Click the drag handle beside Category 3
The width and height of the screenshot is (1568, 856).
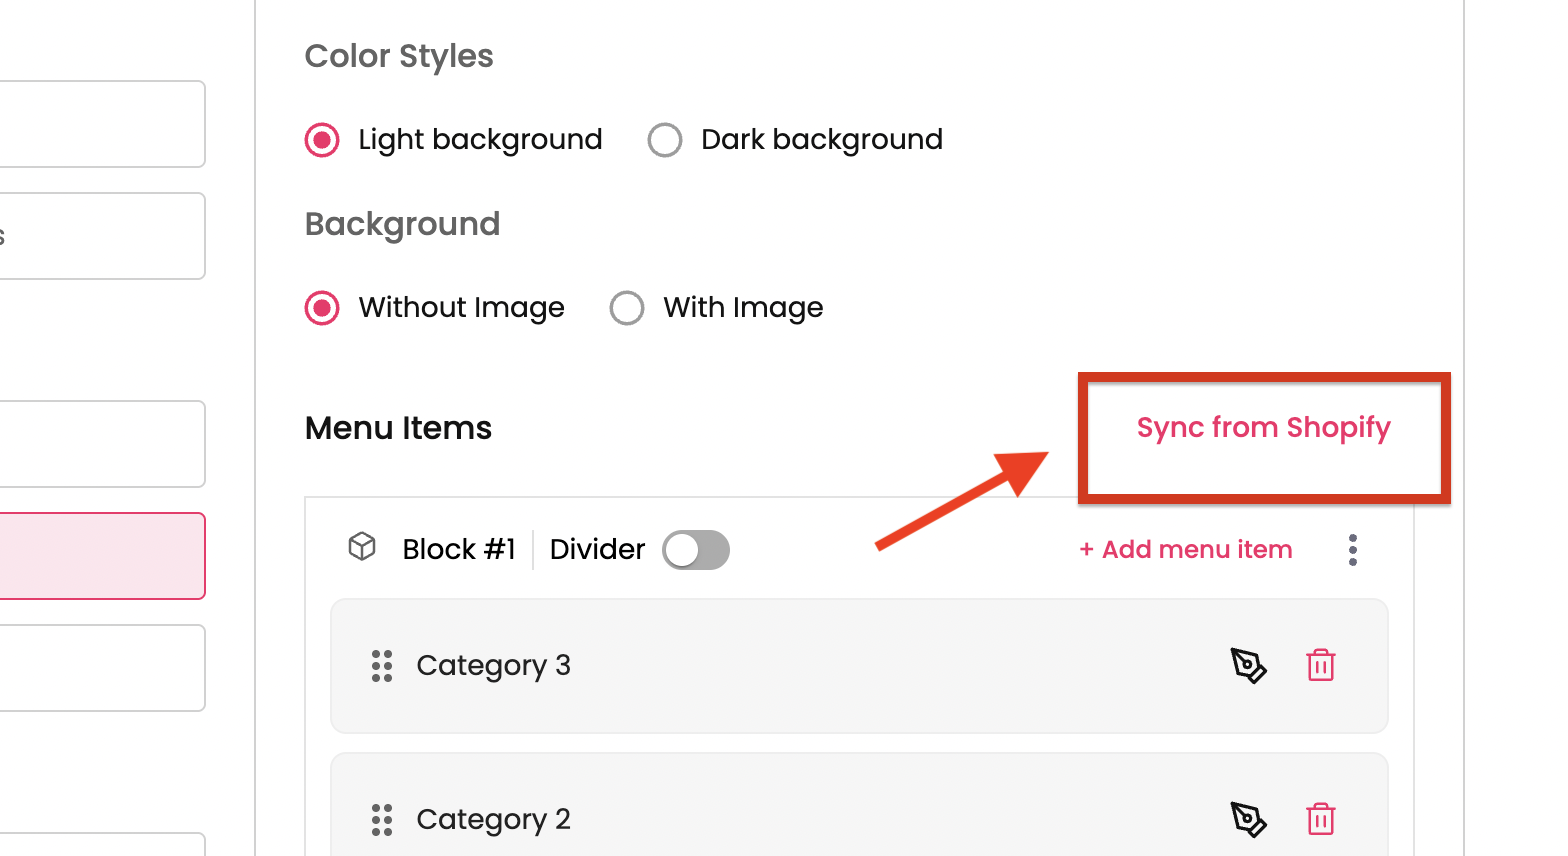coord(382,665)
